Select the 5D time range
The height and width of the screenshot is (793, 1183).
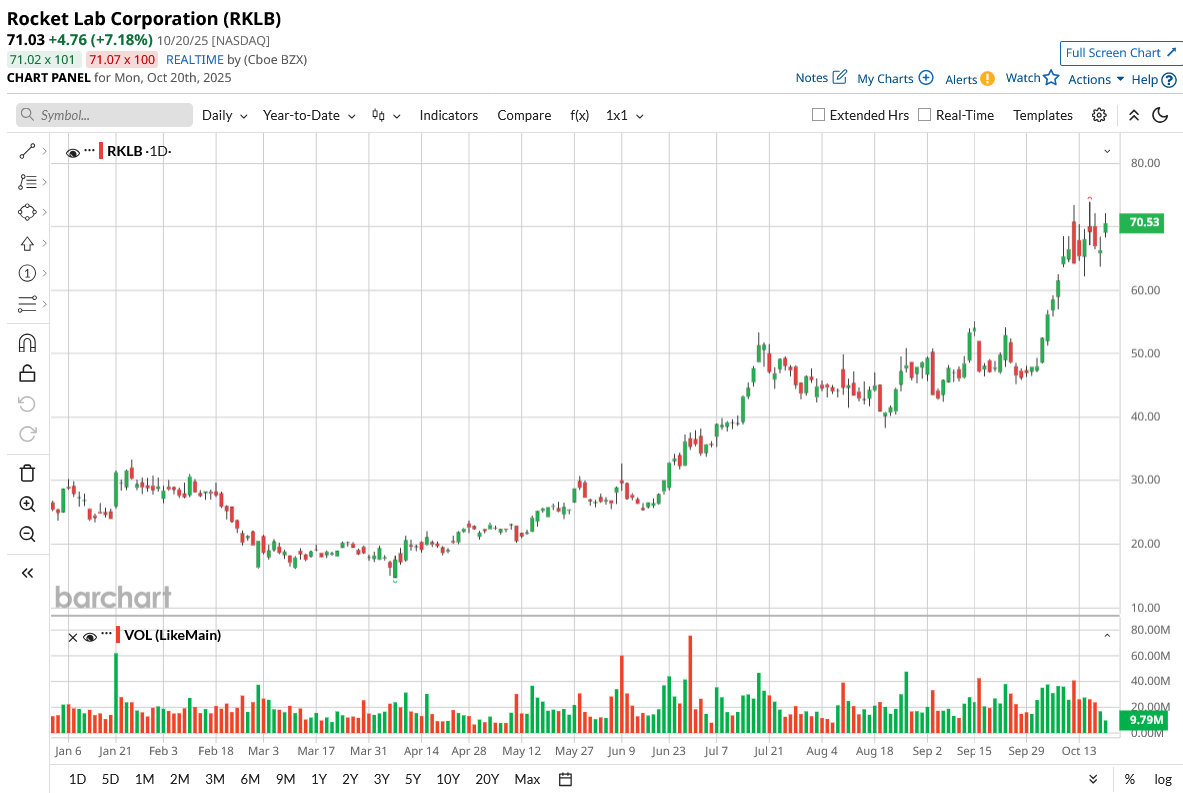pyautogui.click(x=110, y=779)
